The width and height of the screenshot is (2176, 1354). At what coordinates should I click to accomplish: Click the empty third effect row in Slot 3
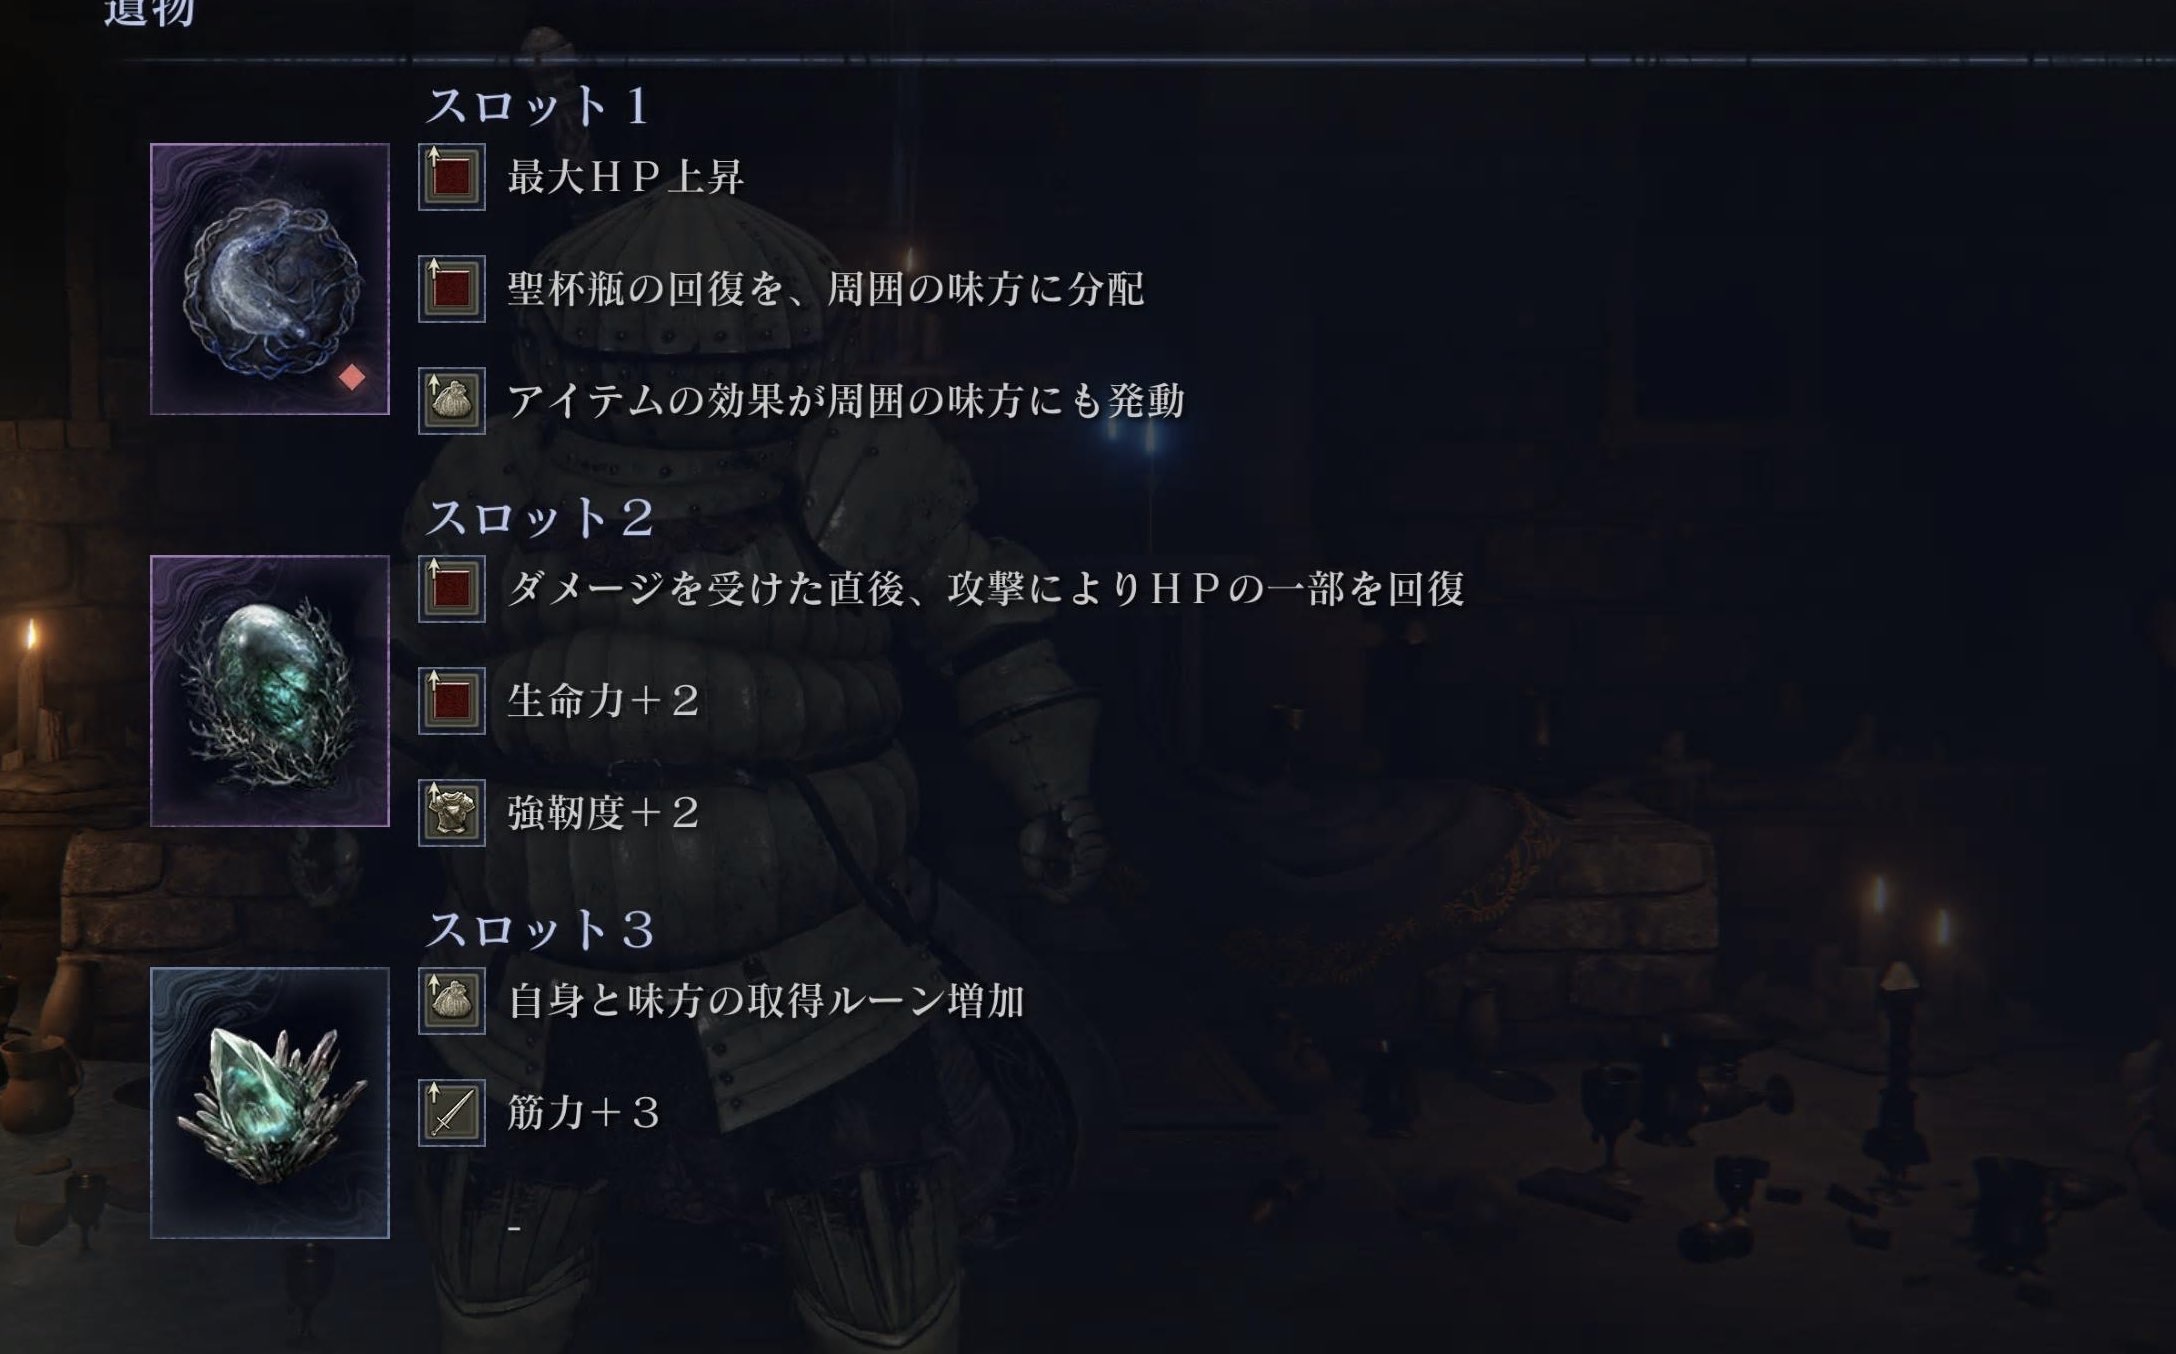click(x=514, y=1226)
